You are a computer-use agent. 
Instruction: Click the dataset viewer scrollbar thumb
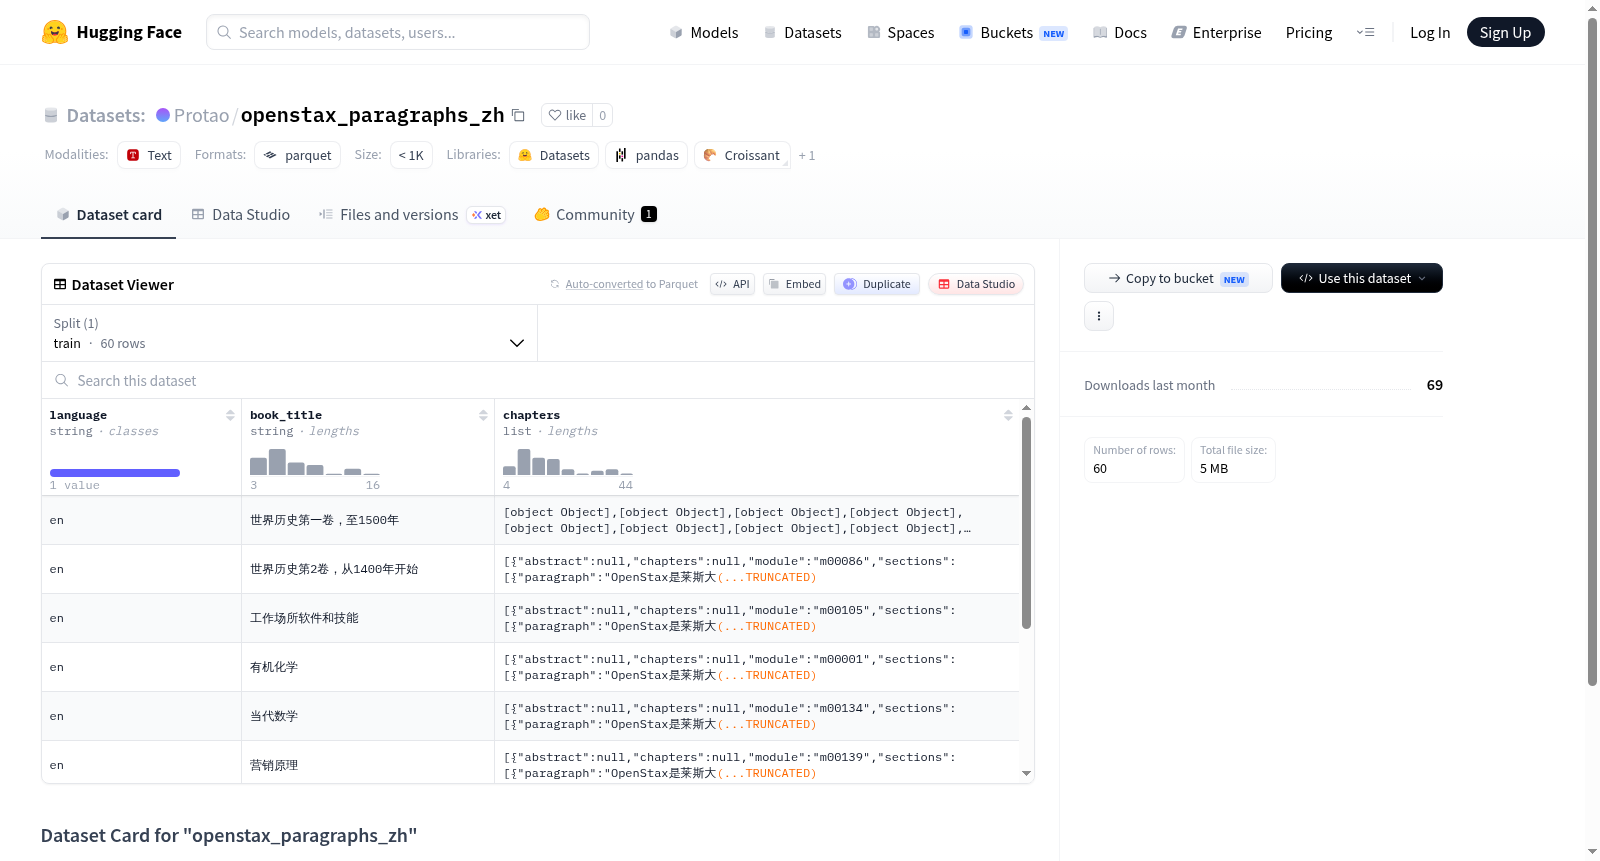coord(1026,523)
